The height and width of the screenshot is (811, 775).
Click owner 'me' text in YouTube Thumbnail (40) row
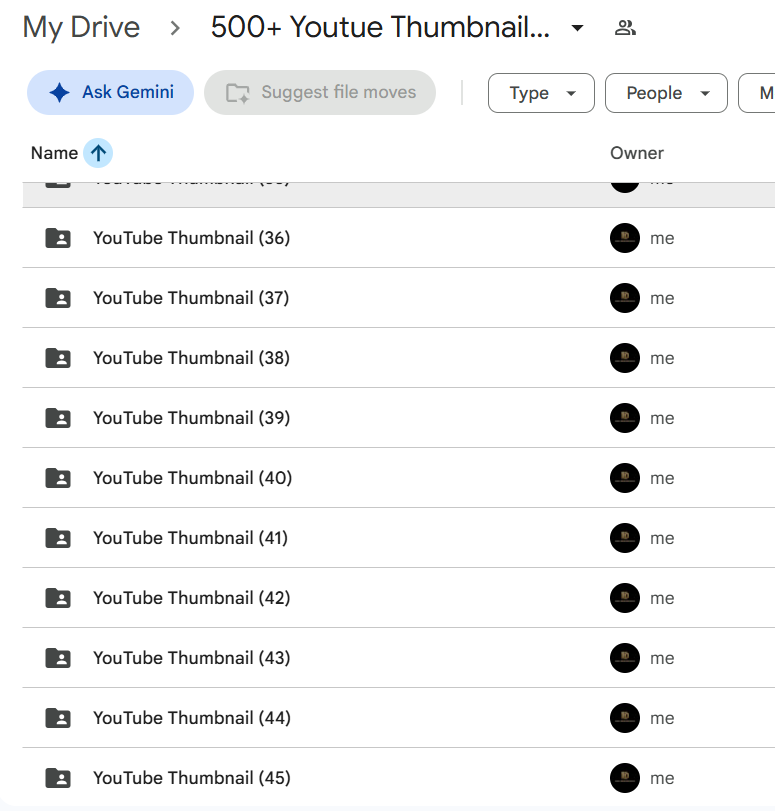click(x=662, y=478)
